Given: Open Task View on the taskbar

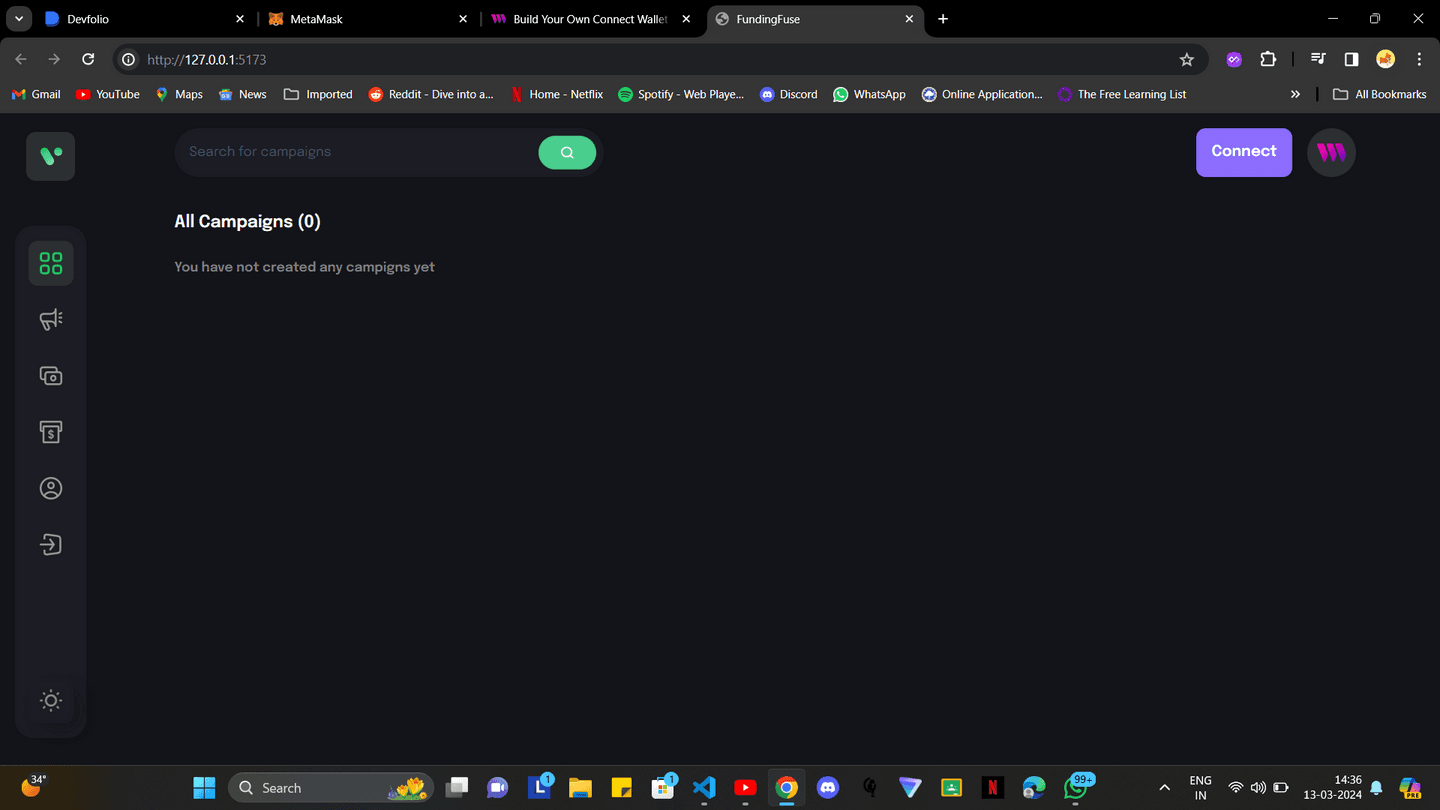Looking at the screenshot, I should (x=457, y=788).
